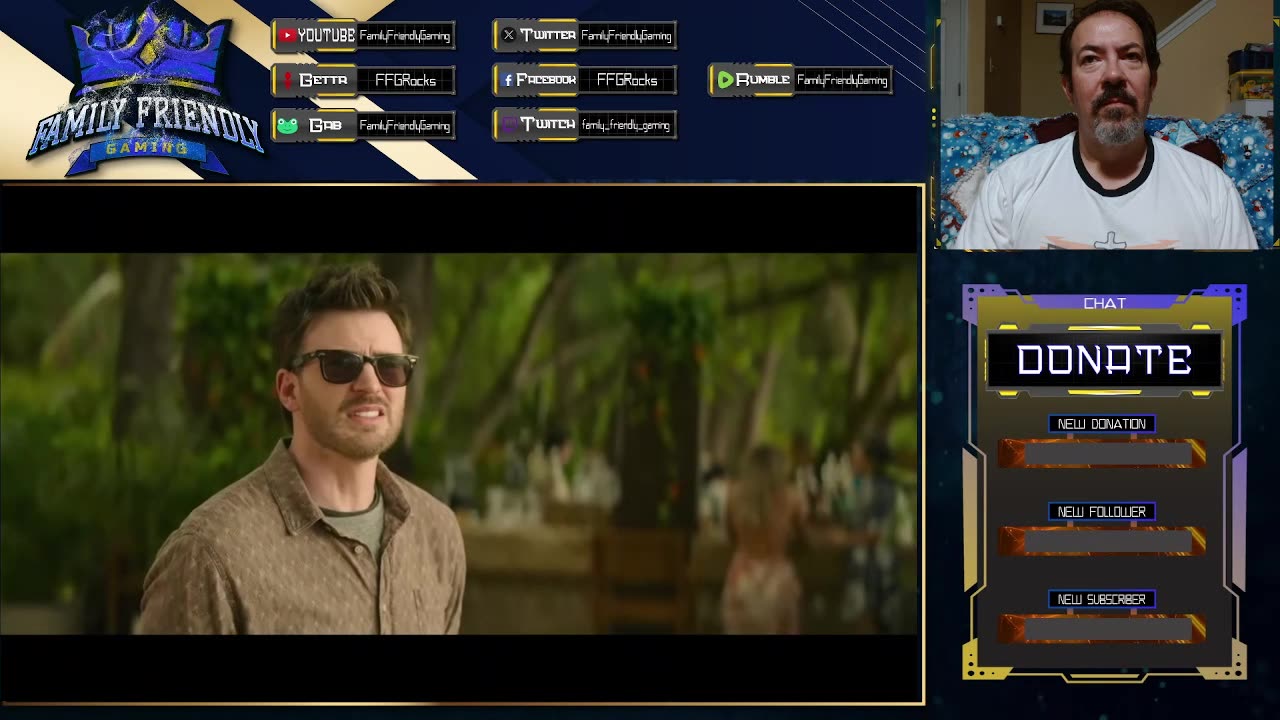Click the NEW SUBSCRIBER label
1280x720 pixels.
pos(1102,599)
